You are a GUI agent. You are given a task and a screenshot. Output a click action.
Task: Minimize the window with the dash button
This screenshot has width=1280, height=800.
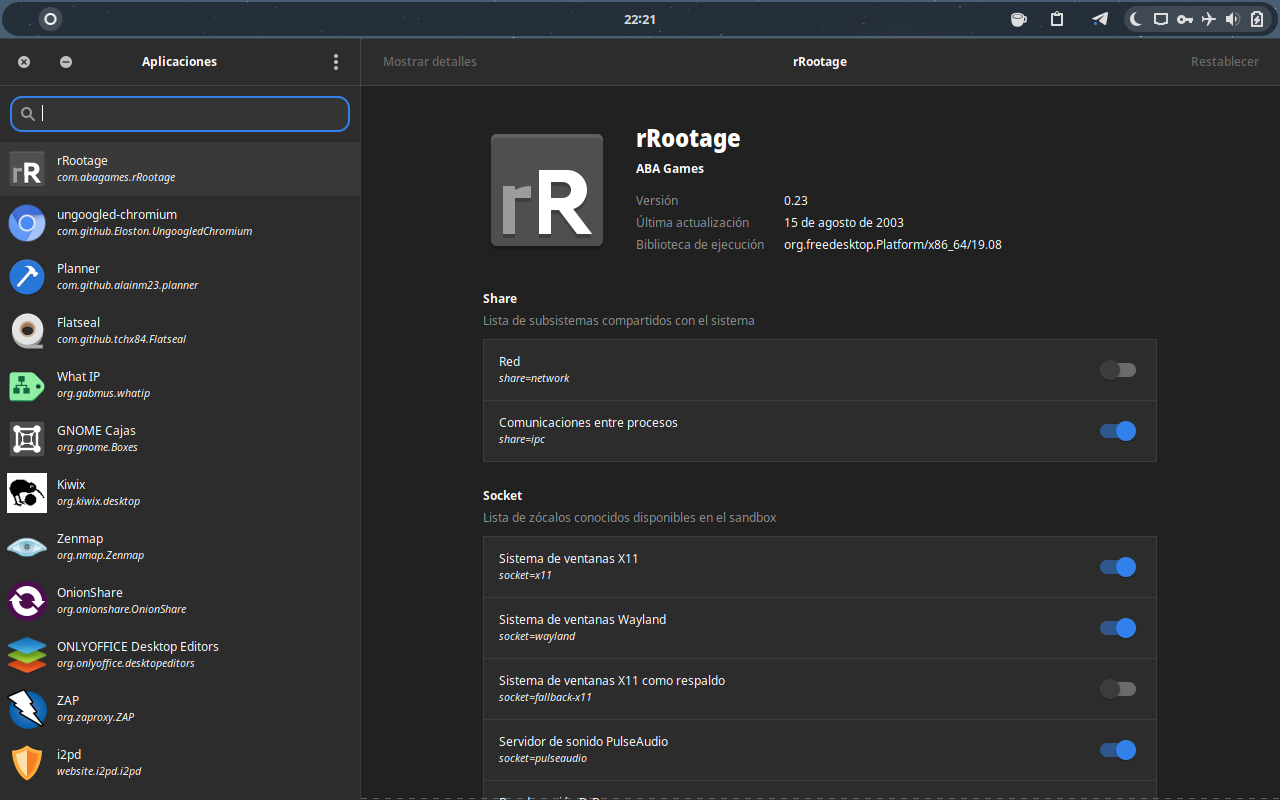click(x=66, y=62)
